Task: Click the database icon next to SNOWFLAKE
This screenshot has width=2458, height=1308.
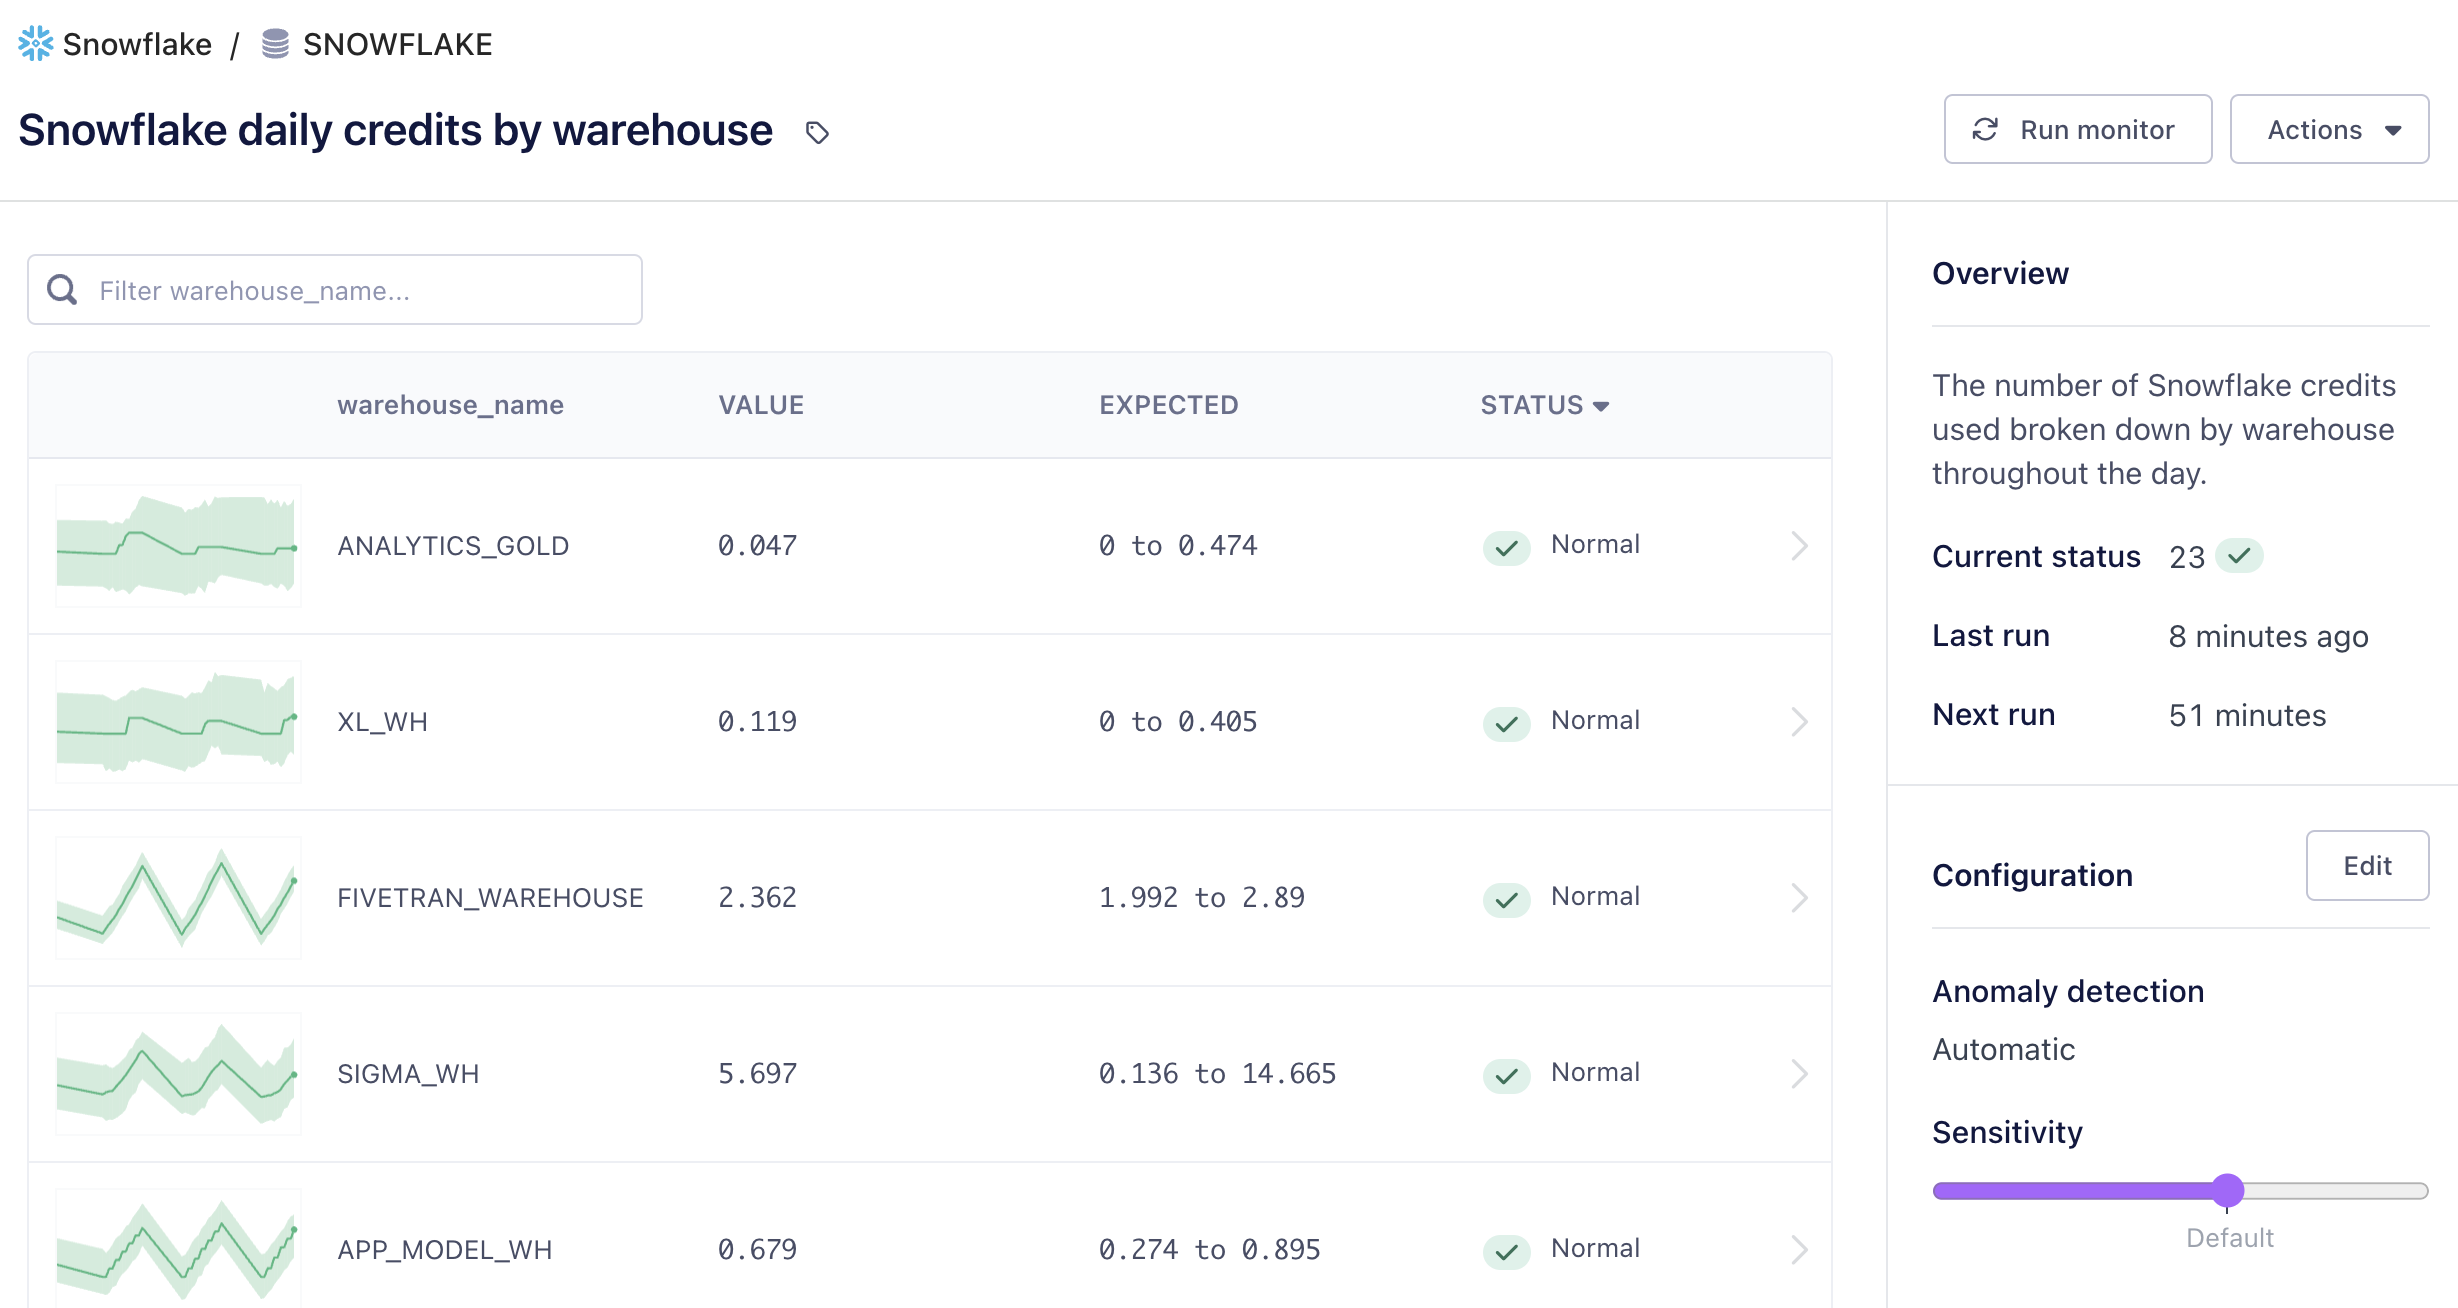Action: [x=275, y=44]
